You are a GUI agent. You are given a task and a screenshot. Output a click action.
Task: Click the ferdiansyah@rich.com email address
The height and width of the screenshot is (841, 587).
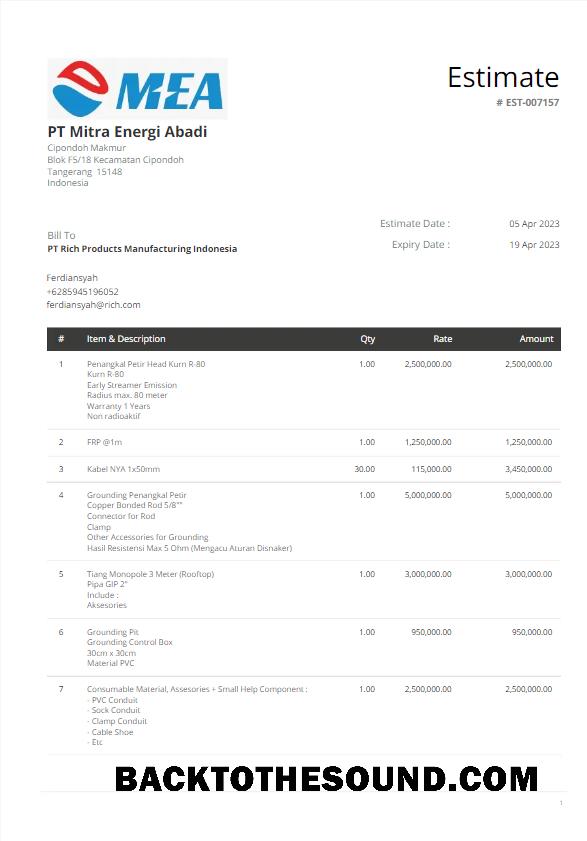tap(93, 305)
